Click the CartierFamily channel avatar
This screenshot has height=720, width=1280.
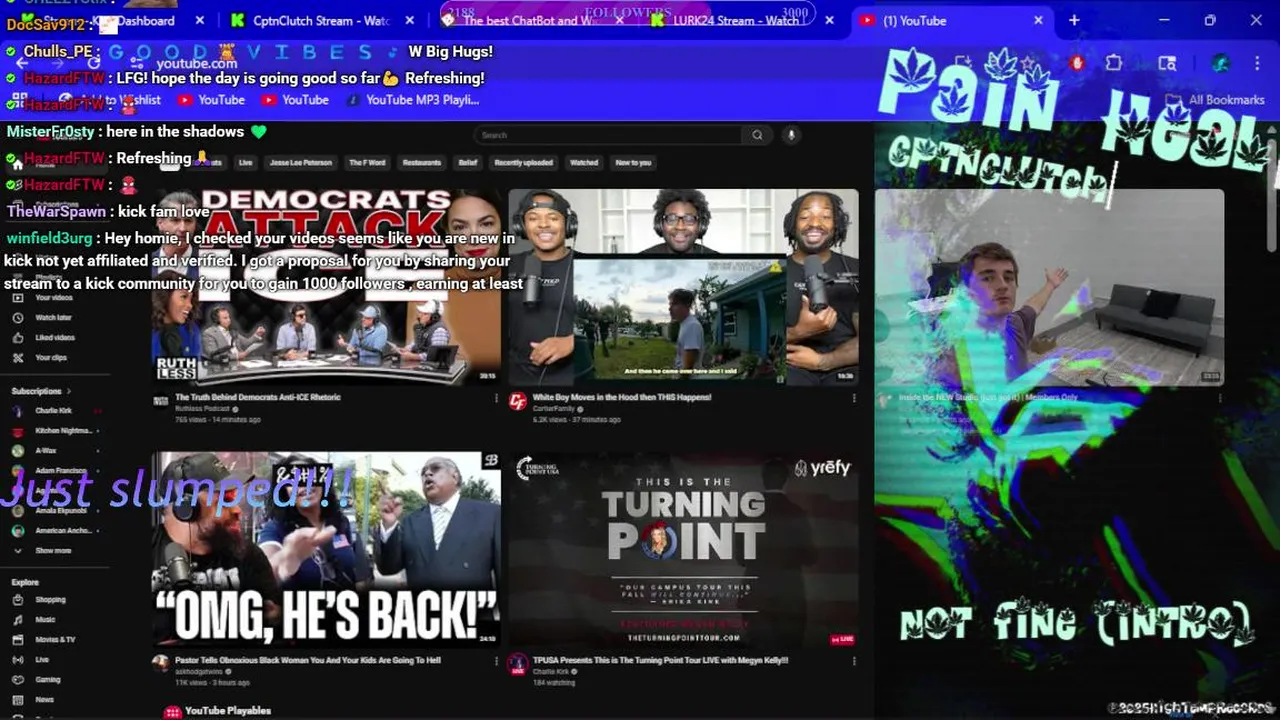pos(517,402)
